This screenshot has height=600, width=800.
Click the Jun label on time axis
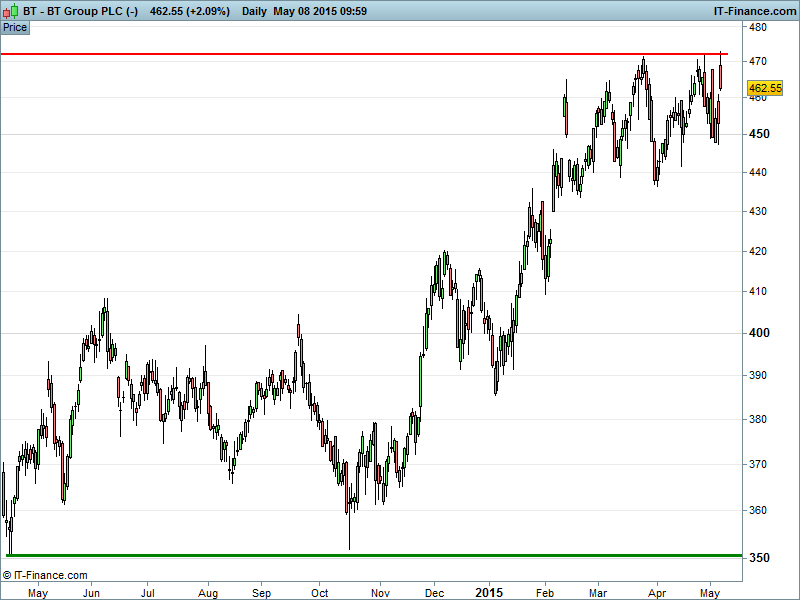91,593
